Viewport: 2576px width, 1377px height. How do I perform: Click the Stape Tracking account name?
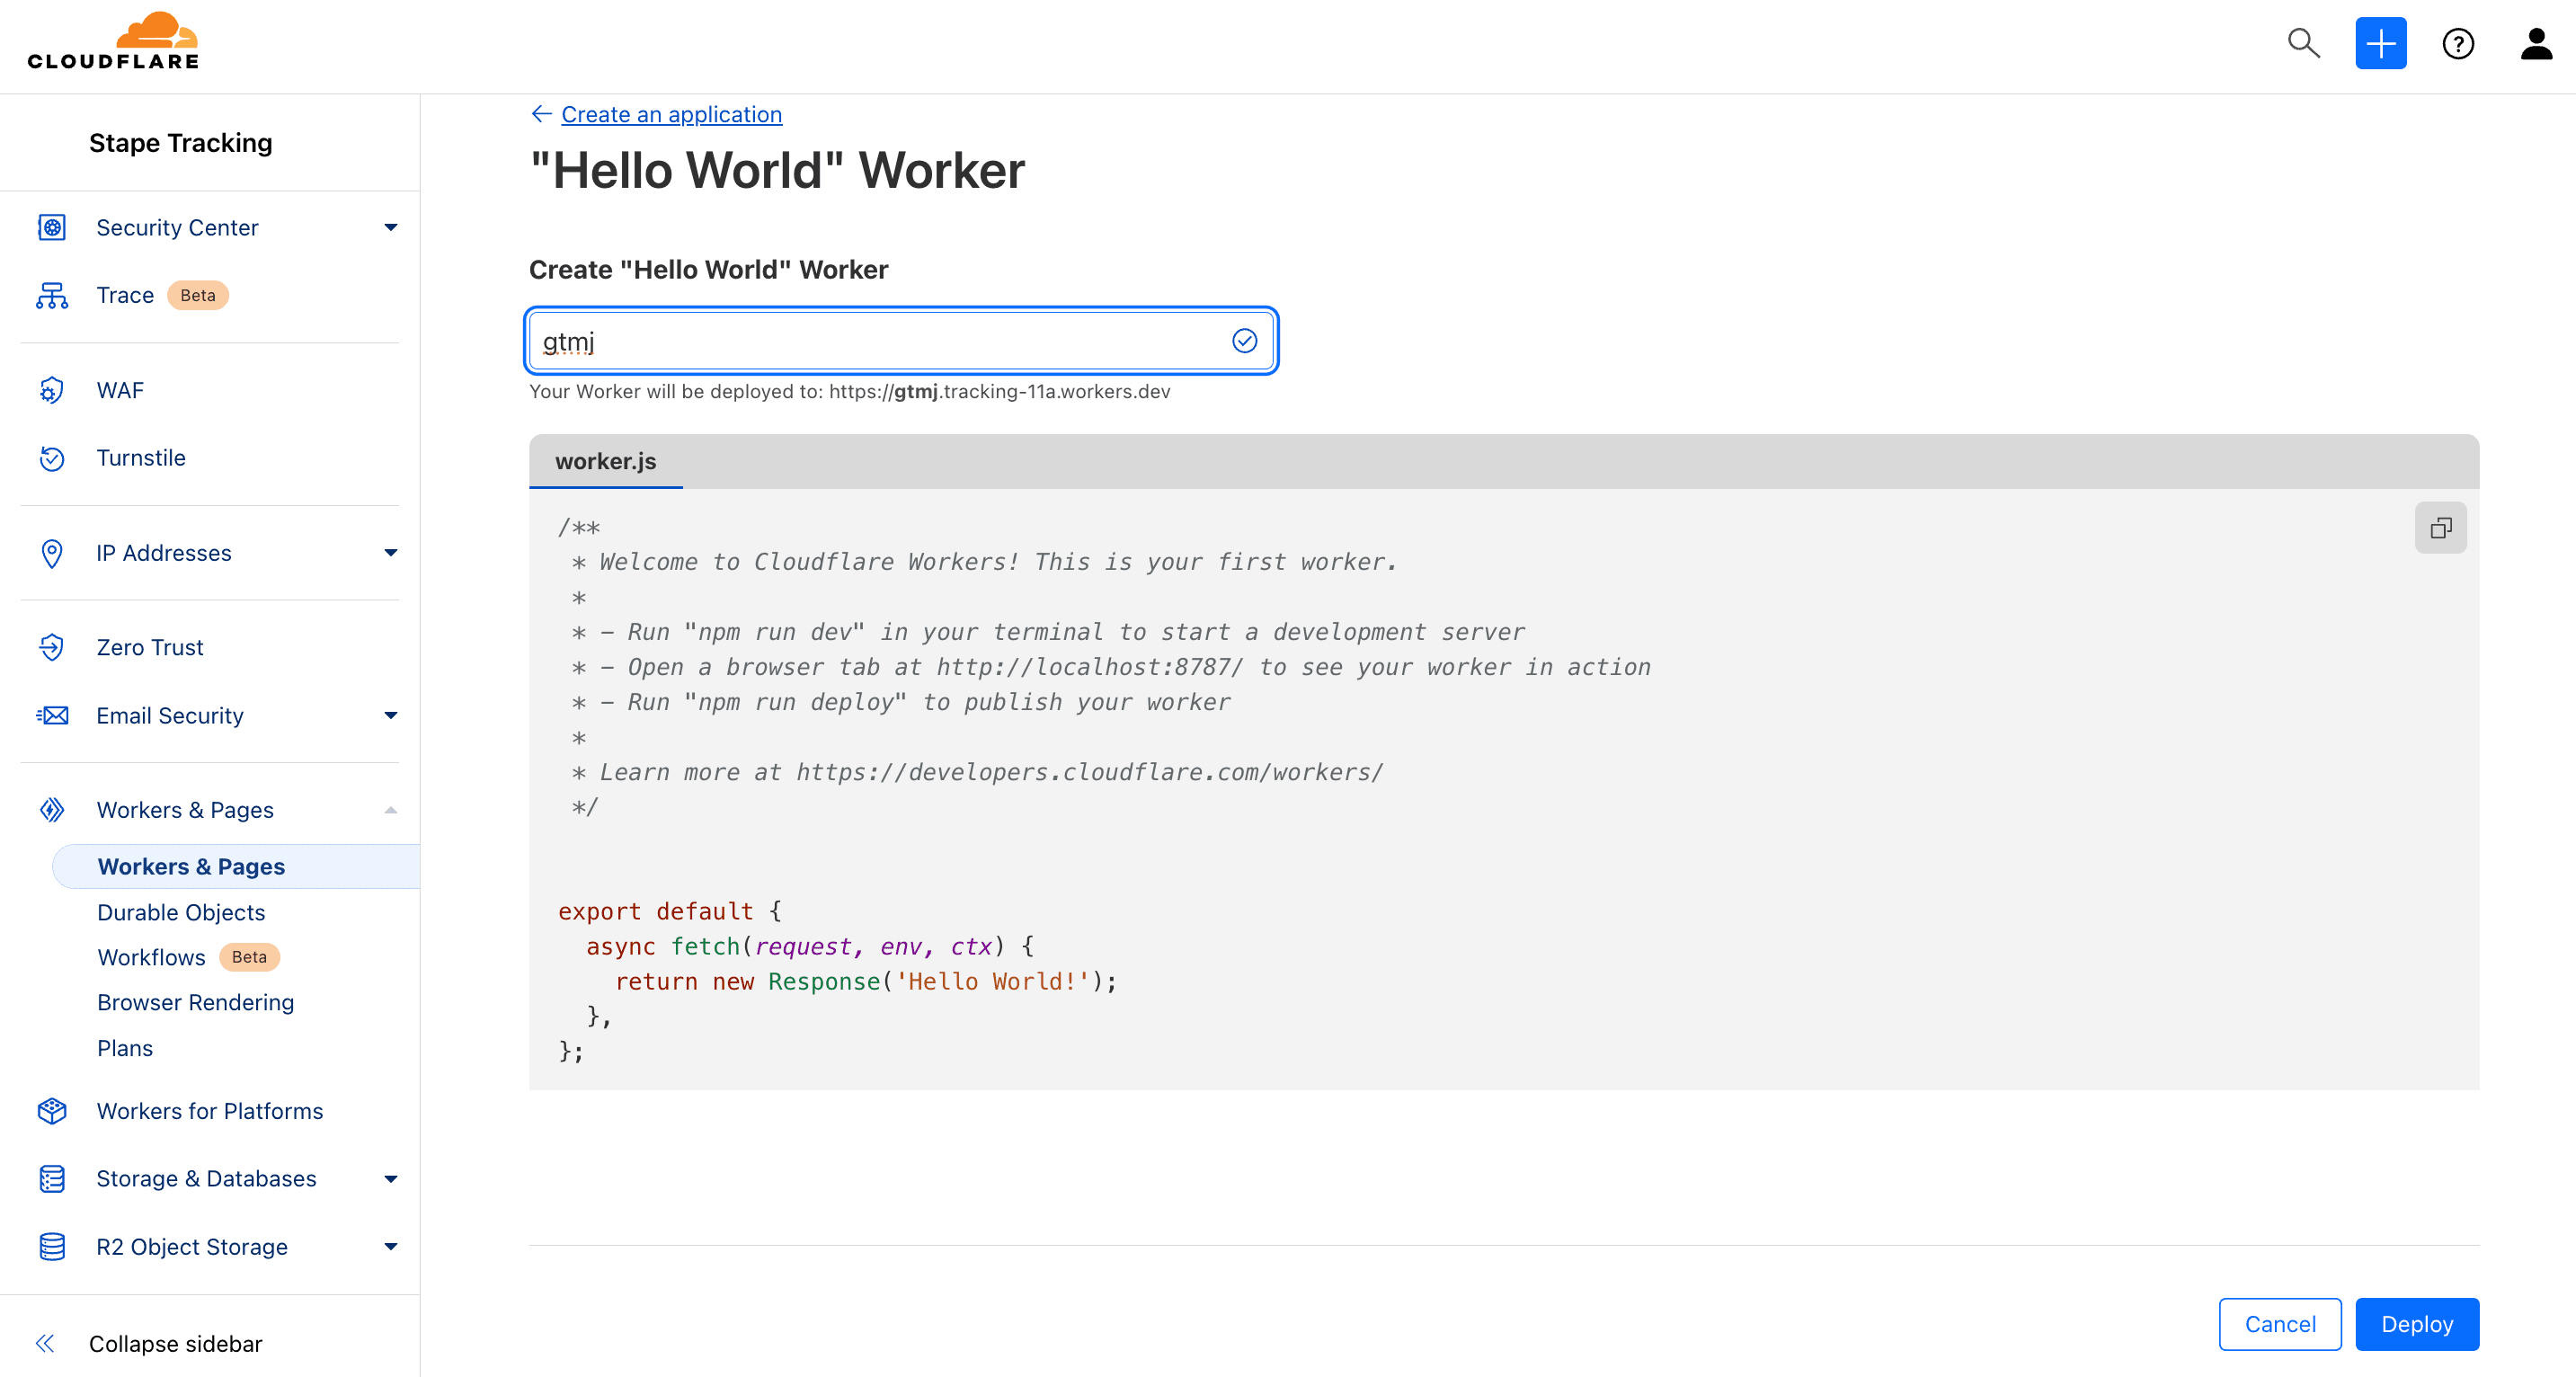coord(180,143)
